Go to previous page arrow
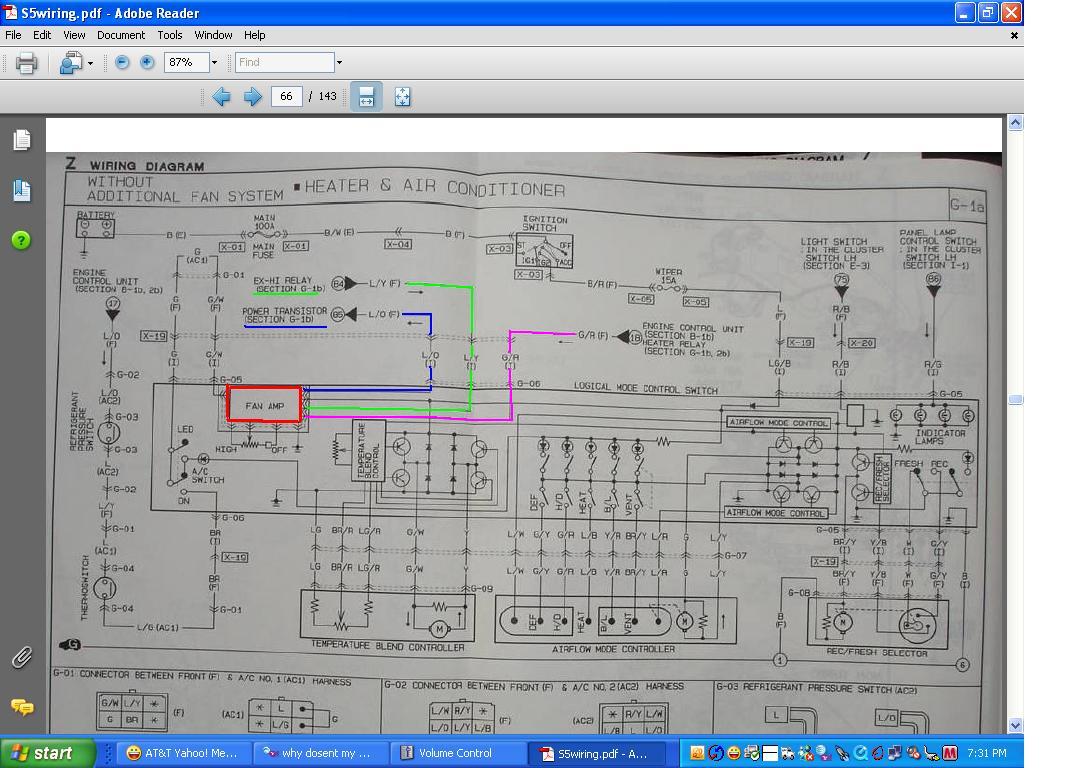Screen dimensions: 1068x768 click(x=221, y=97)
